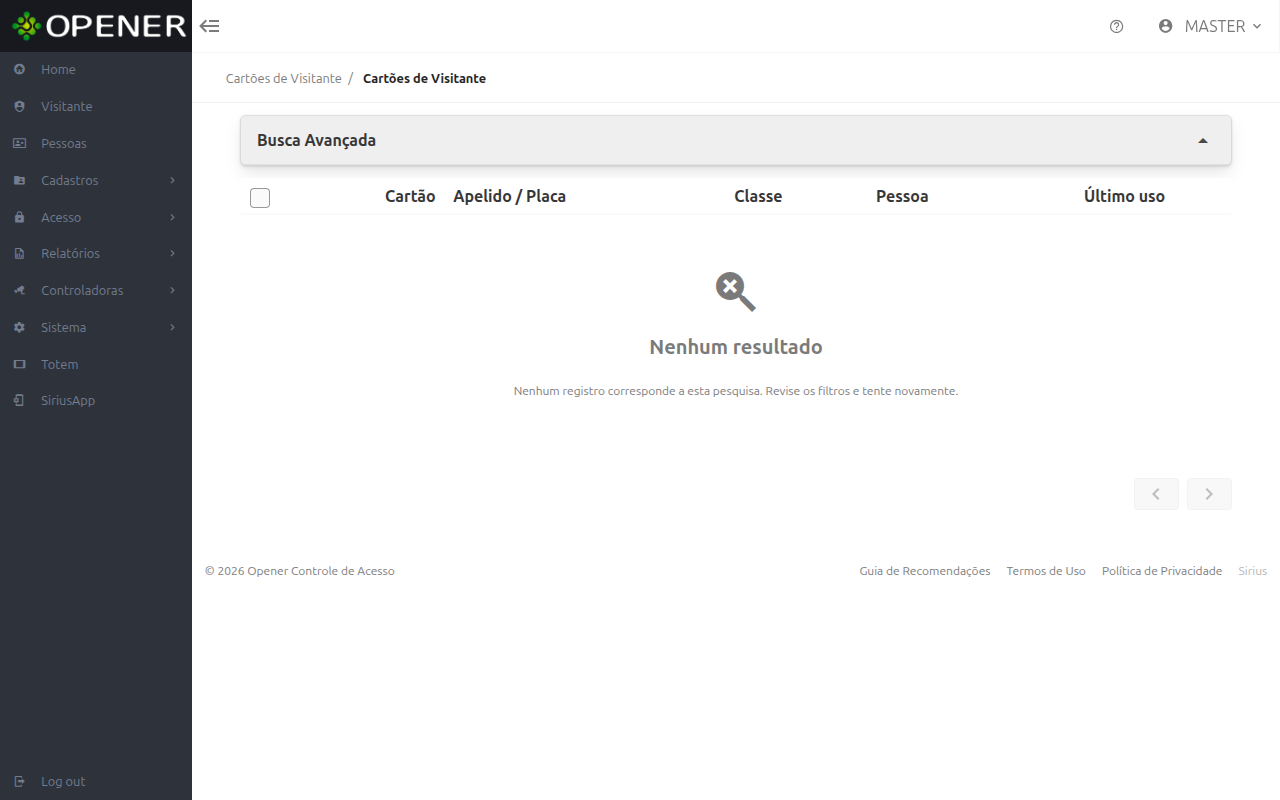Click the Opener logo

point(99,26)
